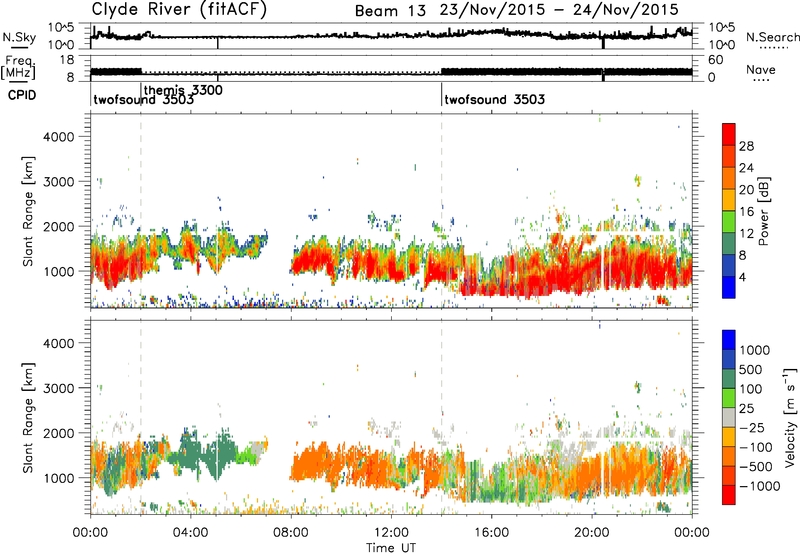The image size is (800, 554).
Task: Click the '16:00' time axis tick label
Action: point(491,533)
